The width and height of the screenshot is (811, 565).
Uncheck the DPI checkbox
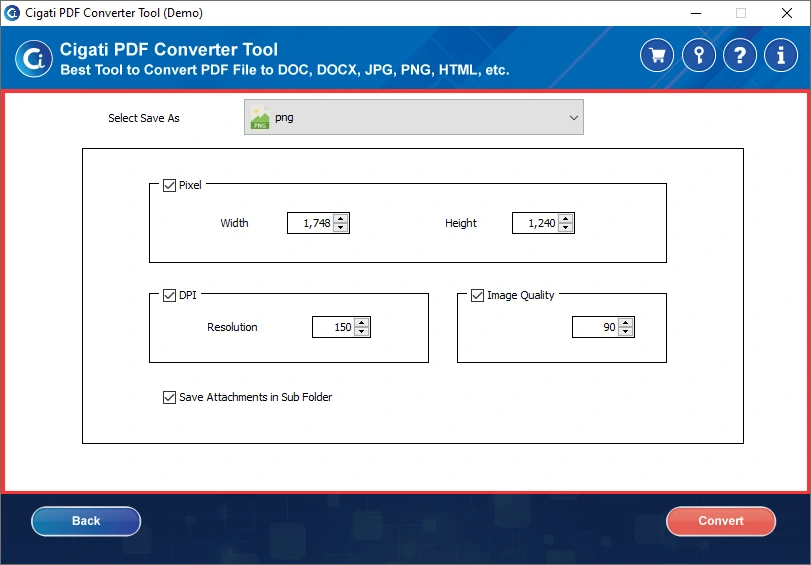pos(169,295)
